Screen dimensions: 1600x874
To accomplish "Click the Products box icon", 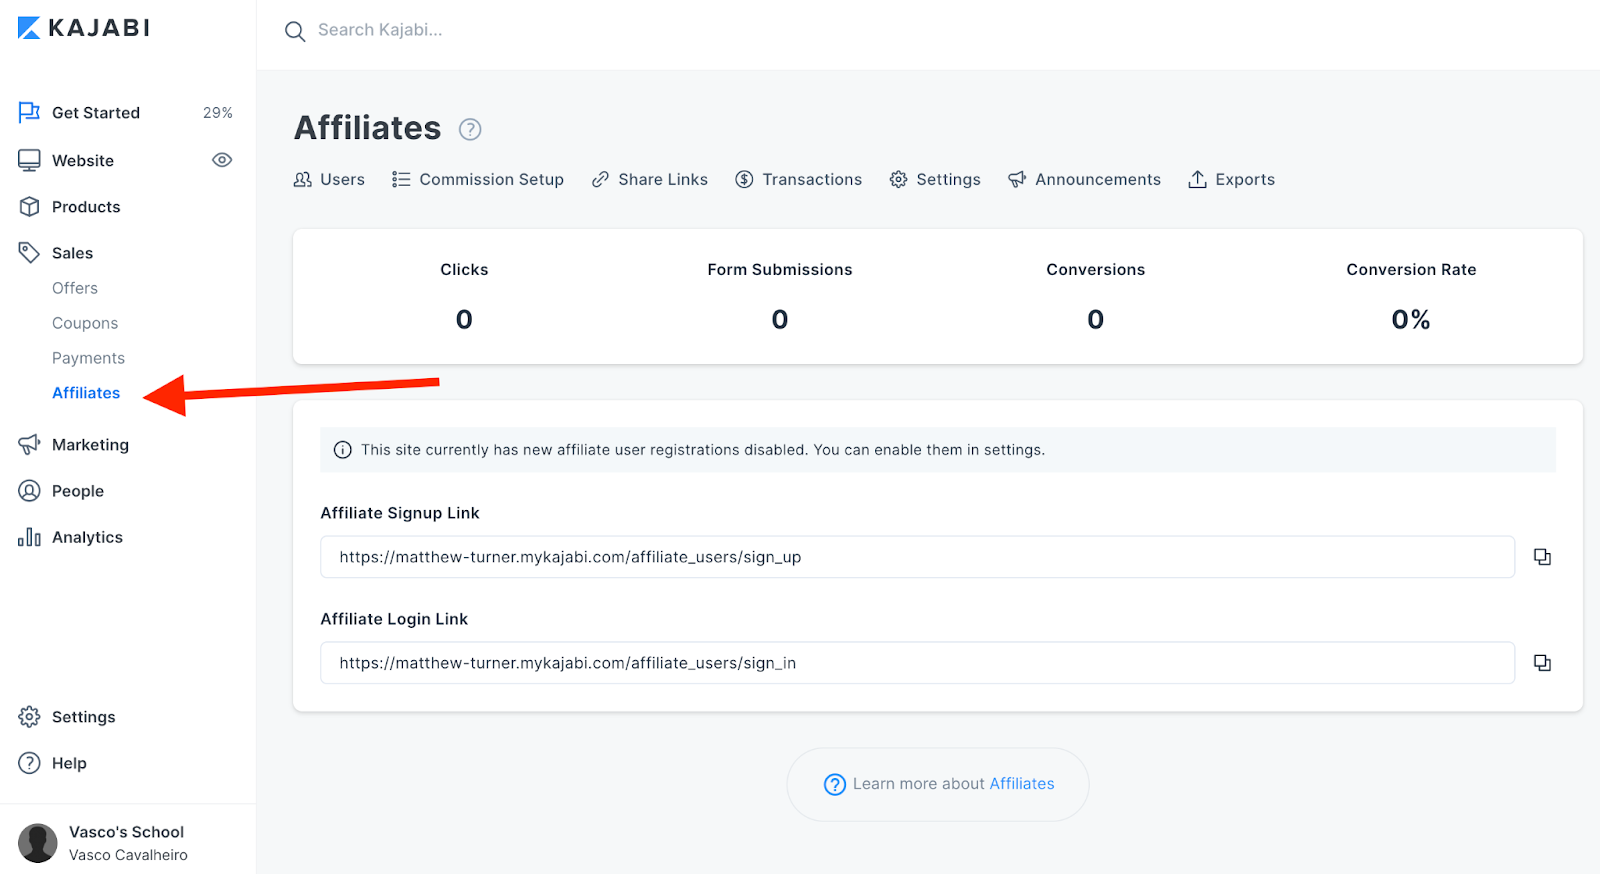I will (29, 207).
